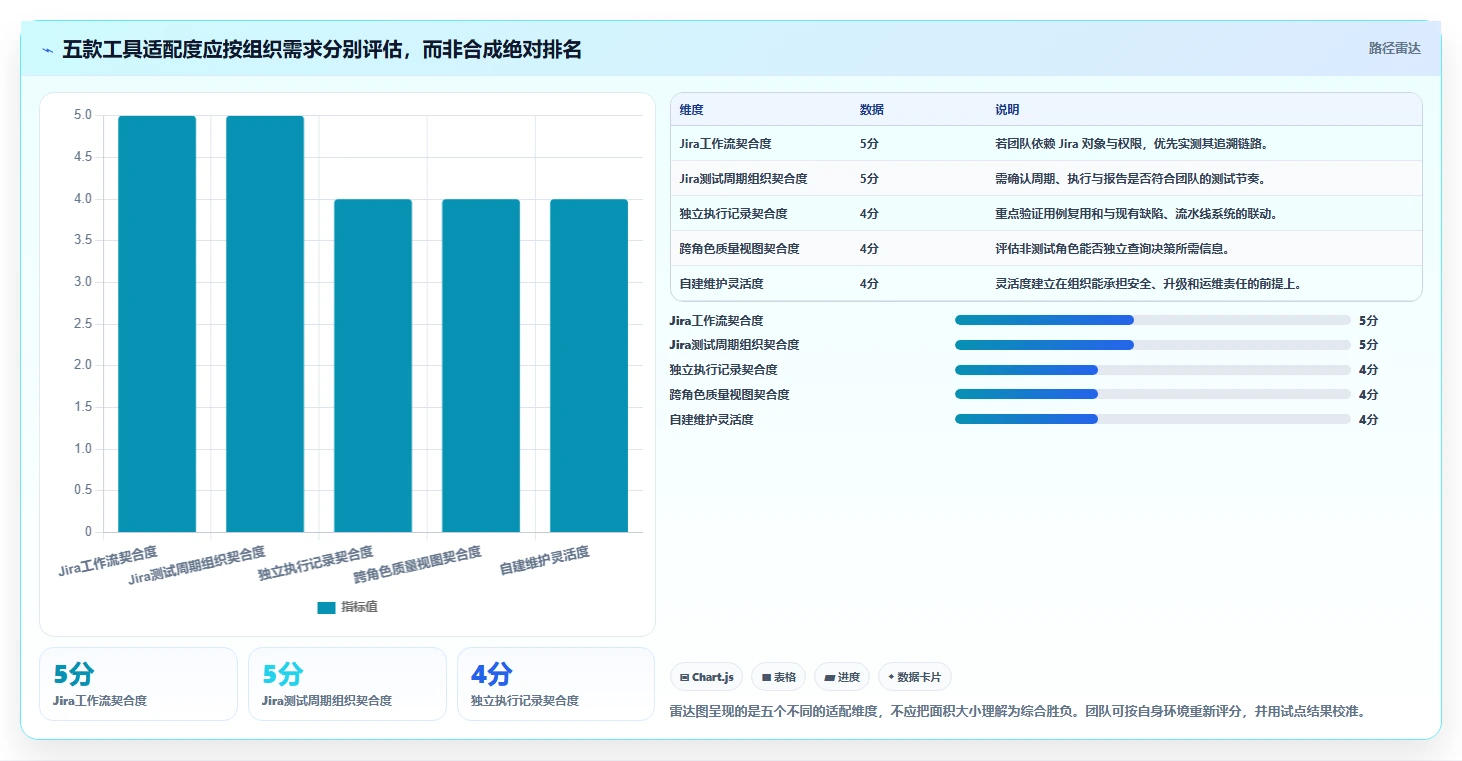Click the Jira工作流契合度 progress bar
1462x761 pixels.
pyautogui.click(x=1152, y=320)
